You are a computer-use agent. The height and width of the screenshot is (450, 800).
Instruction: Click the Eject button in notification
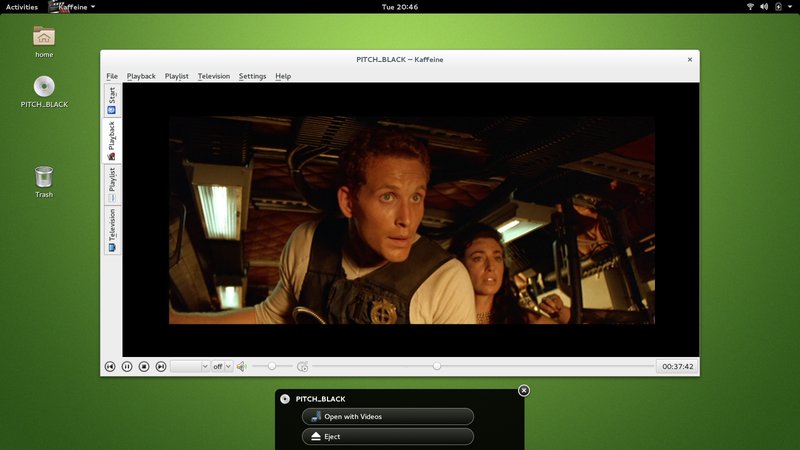tap(388, 436)
